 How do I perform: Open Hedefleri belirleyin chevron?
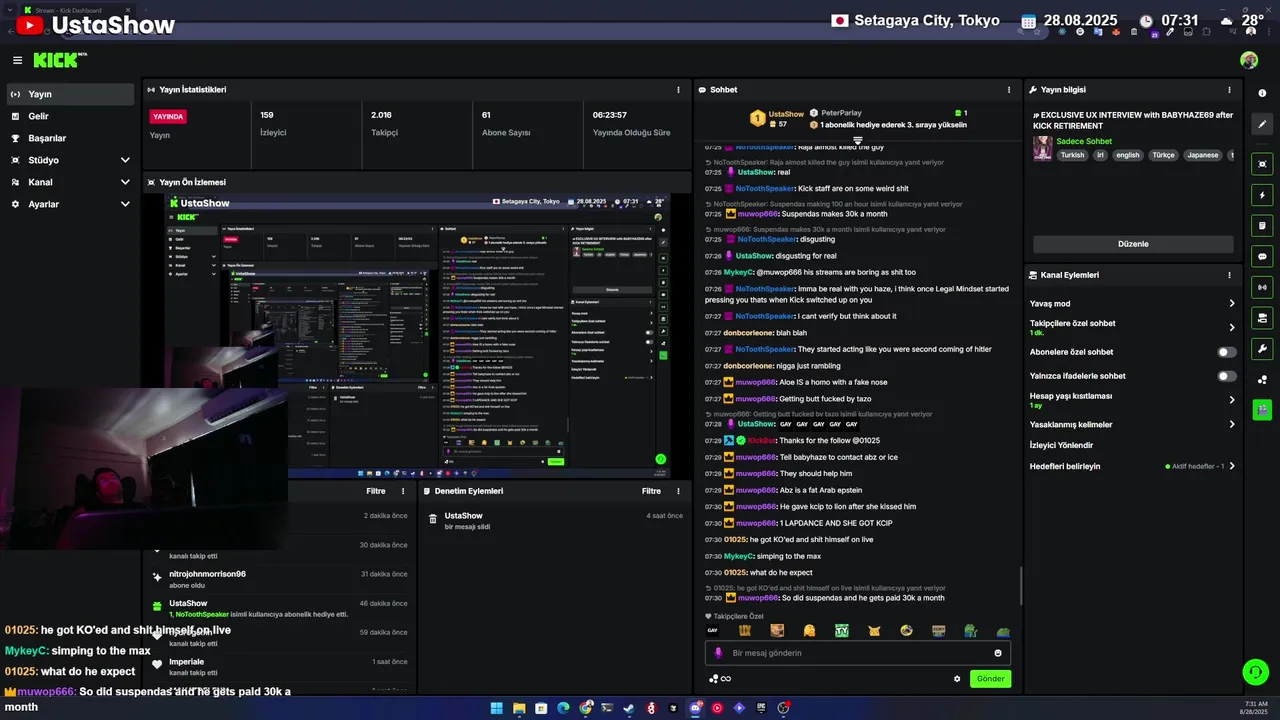click(x=1232, y=466)
